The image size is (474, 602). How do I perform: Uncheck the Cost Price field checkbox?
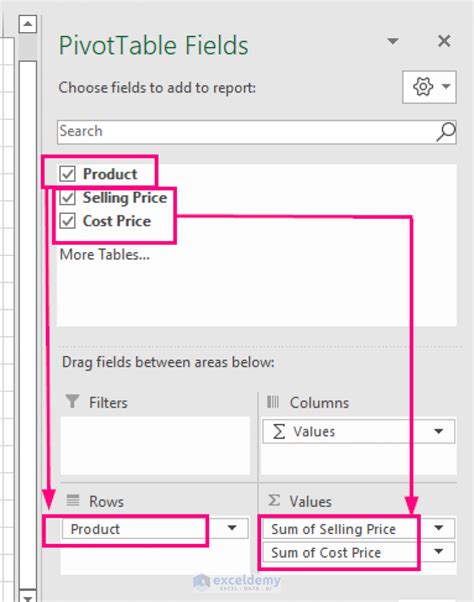68,221
